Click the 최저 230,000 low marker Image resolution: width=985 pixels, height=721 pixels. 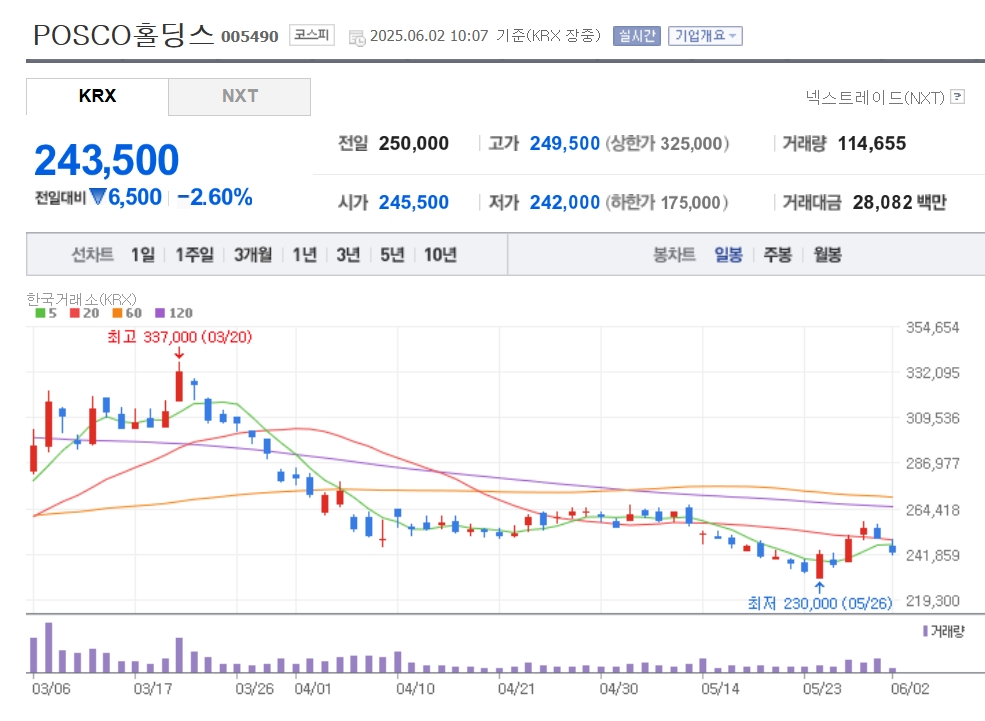[820, 603]
